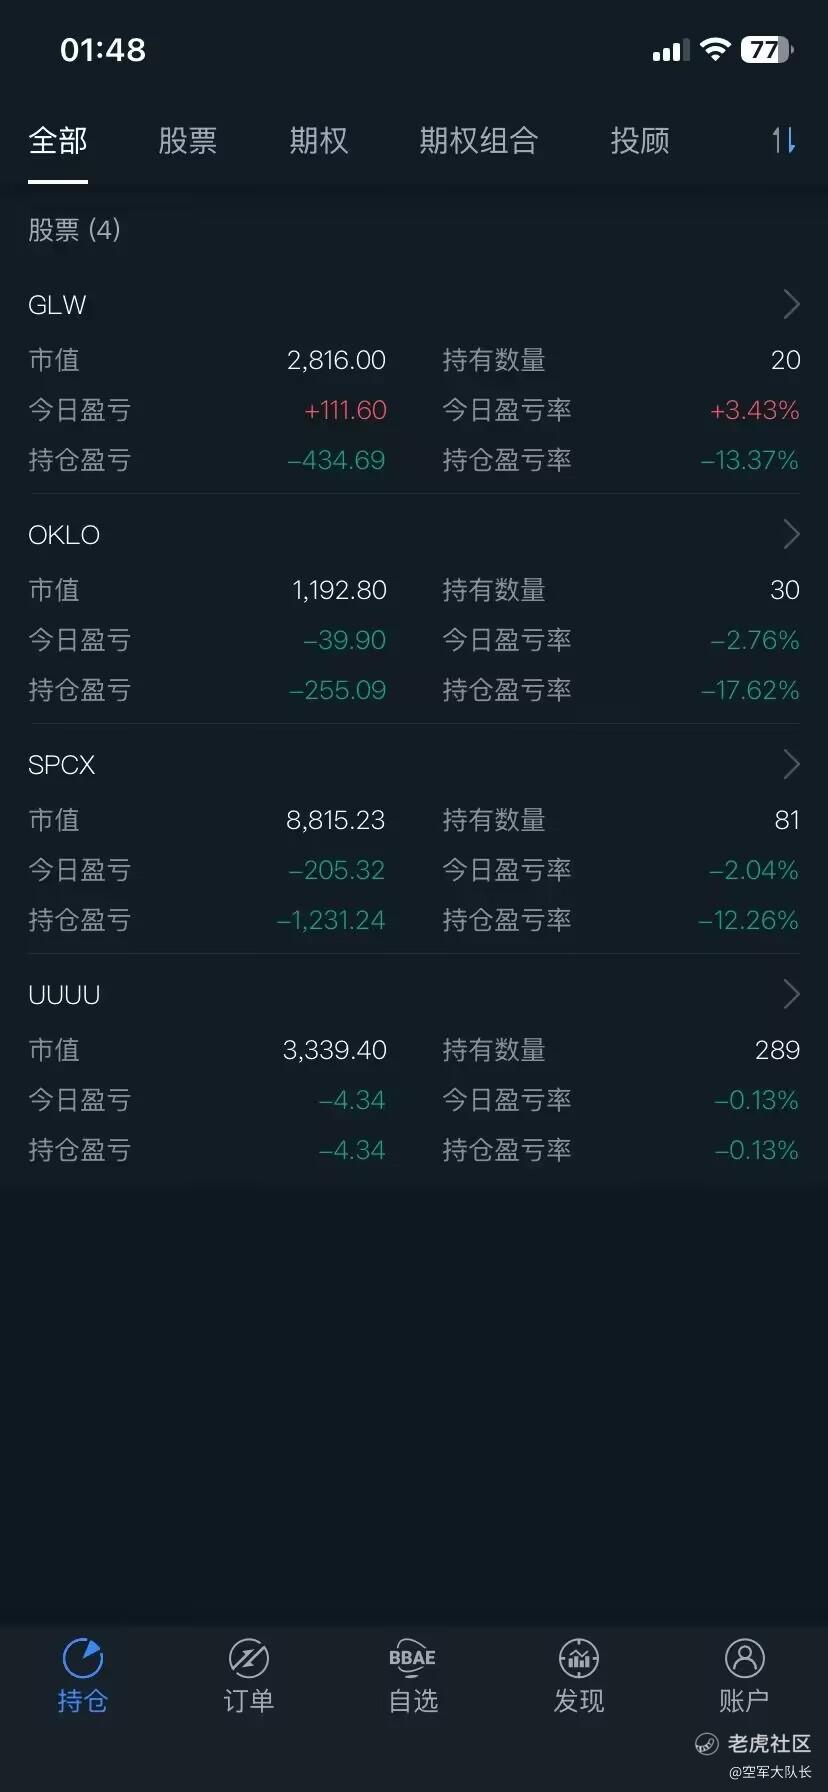Open the BBAE 自选 watchlist icon

pos(413,1659)
